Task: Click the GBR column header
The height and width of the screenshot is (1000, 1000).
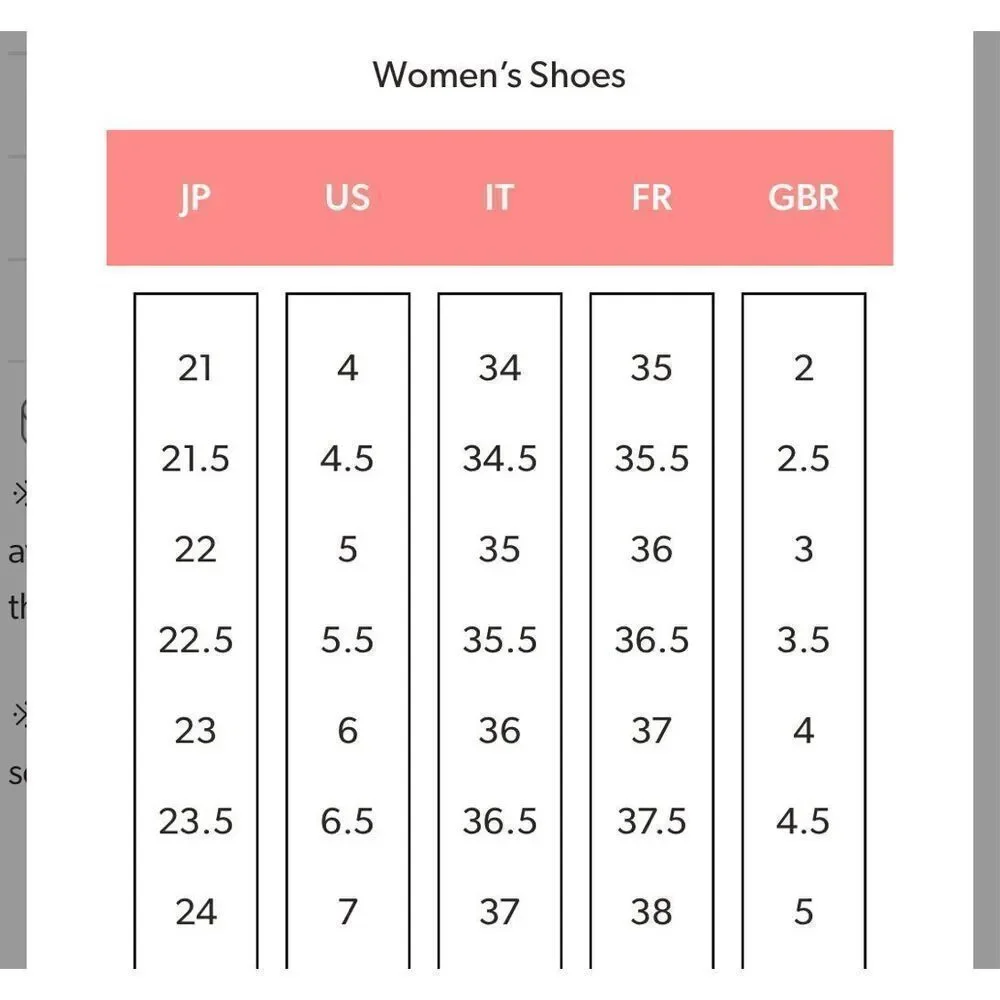Action: [x=804, y=197]
